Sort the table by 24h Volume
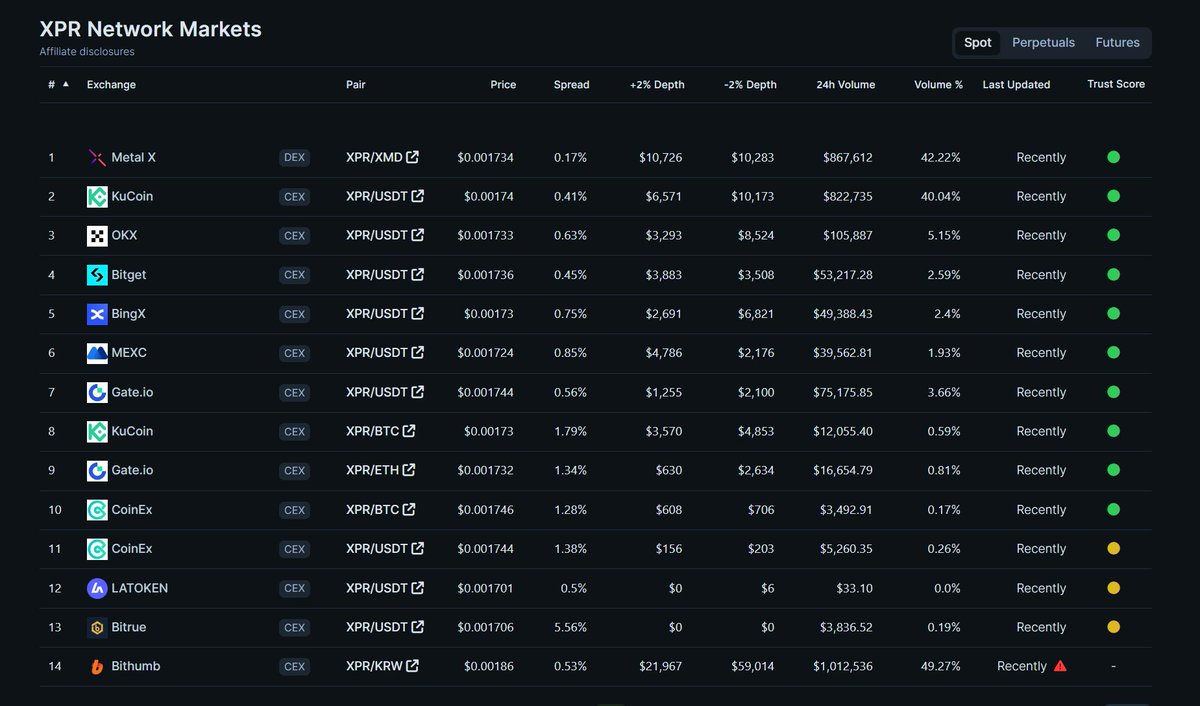Viewport: 1200px width, 706px height. tap(845, 84)
